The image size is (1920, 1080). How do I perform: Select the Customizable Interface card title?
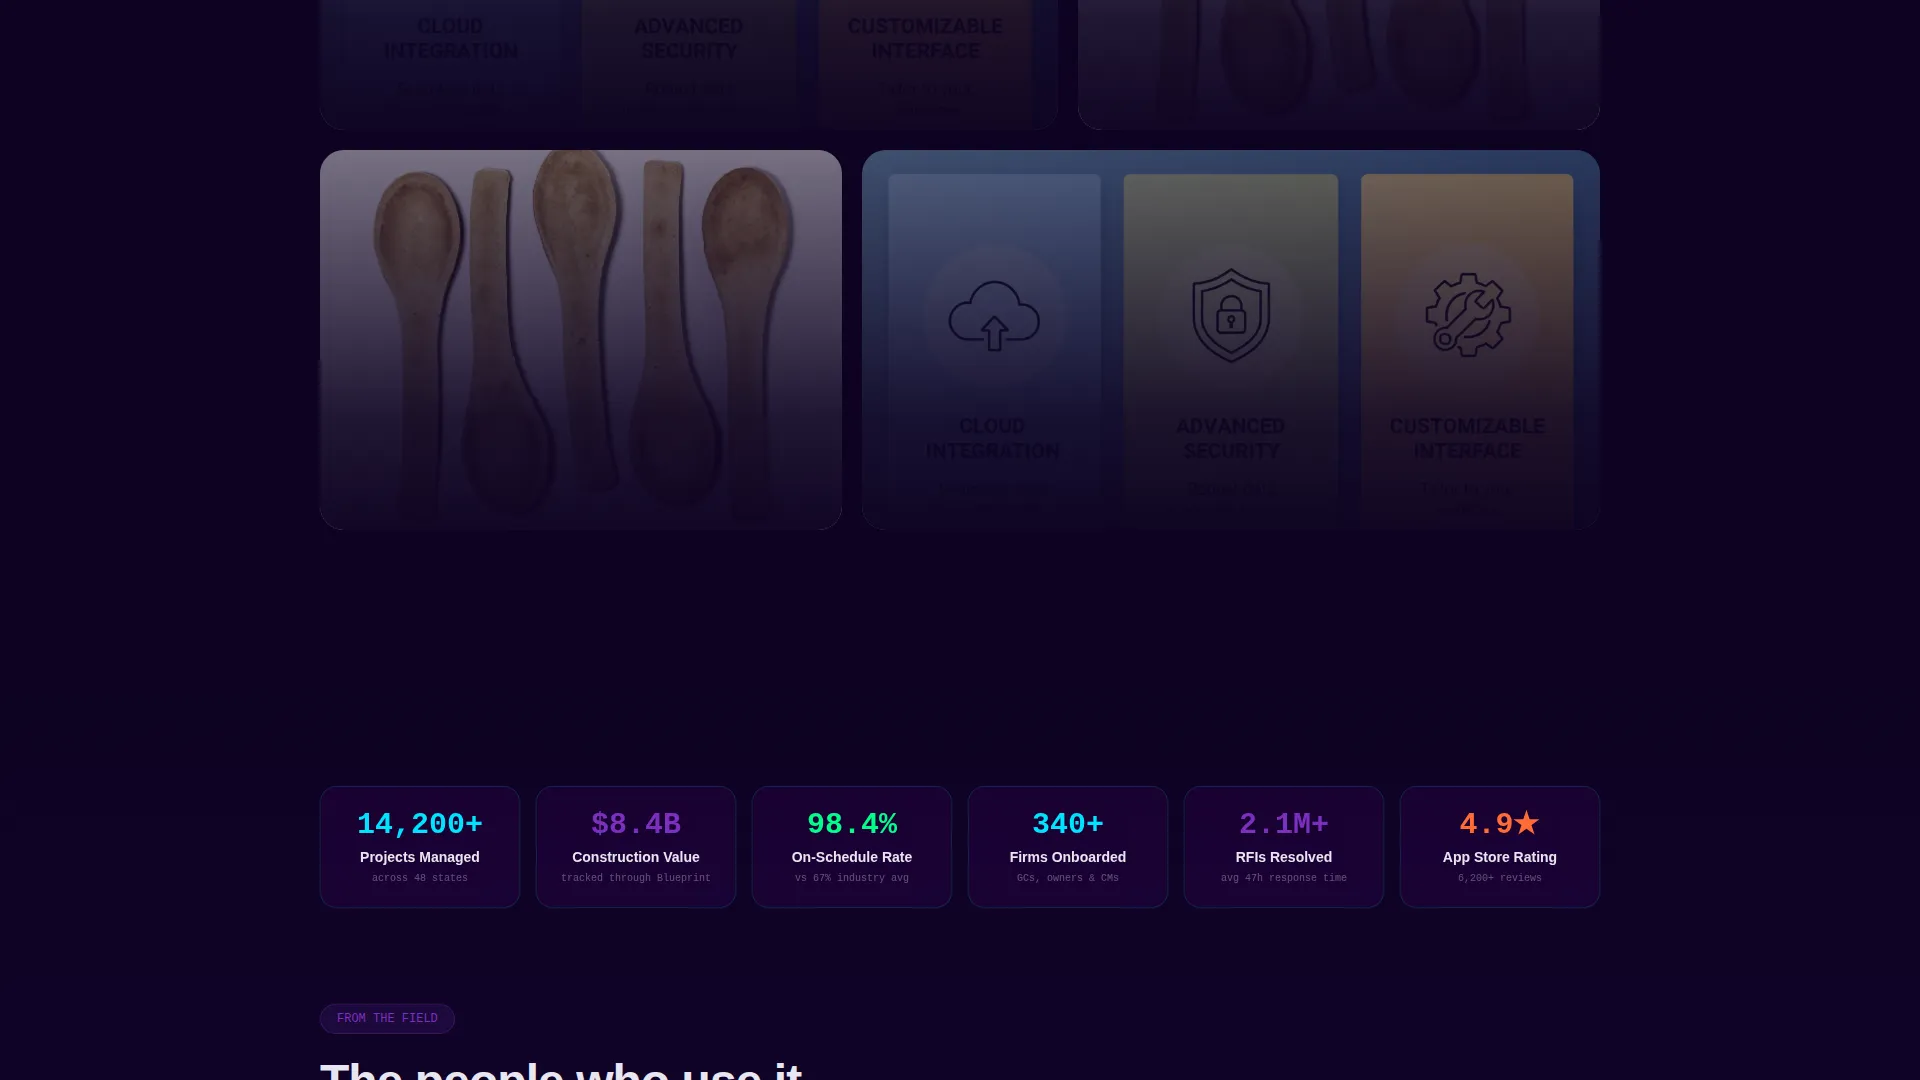(x=1467, y=438)
